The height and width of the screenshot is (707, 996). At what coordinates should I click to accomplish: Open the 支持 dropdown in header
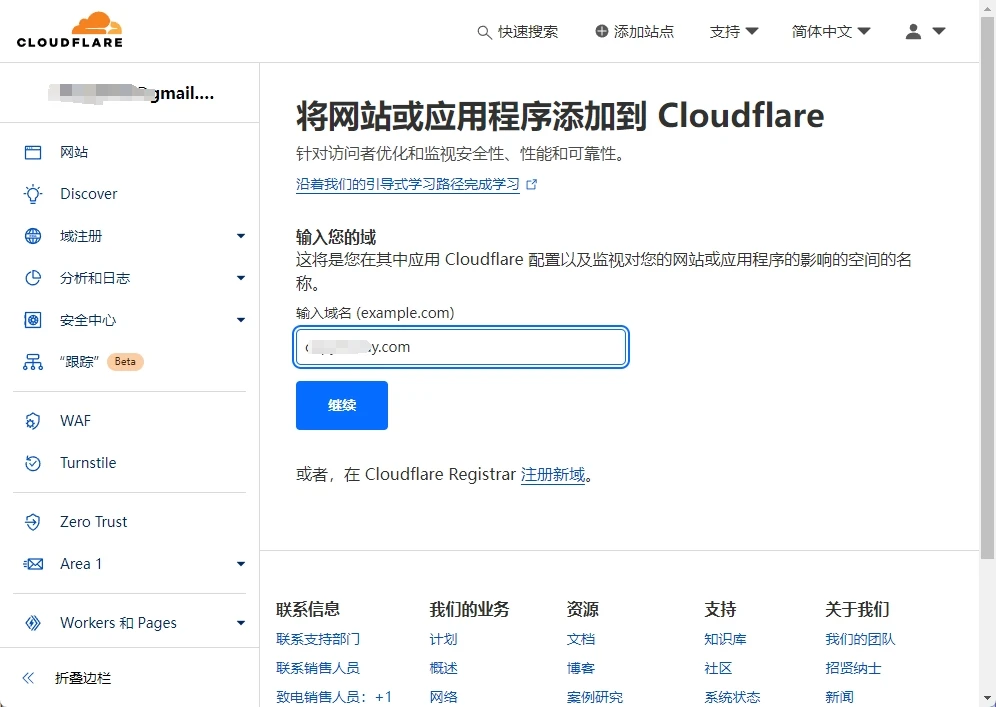[x=734, y=31]
